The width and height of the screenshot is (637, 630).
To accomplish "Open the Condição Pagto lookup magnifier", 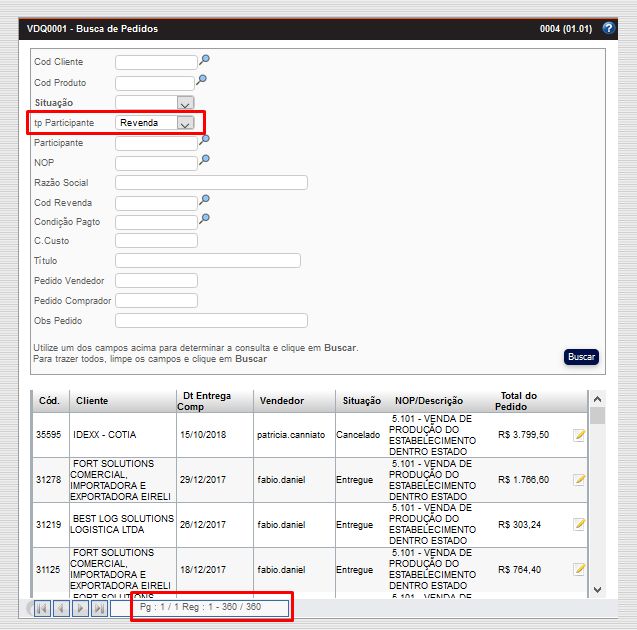I will point(204,220).
